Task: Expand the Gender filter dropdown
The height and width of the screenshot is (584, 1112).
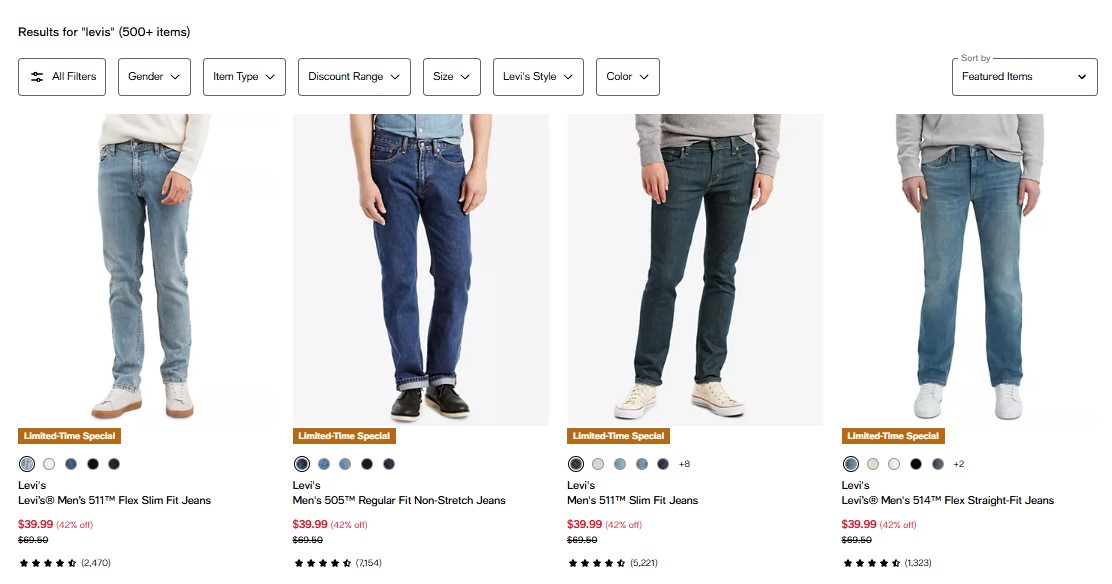Action: pyautogui.click(x=154, y=77)
